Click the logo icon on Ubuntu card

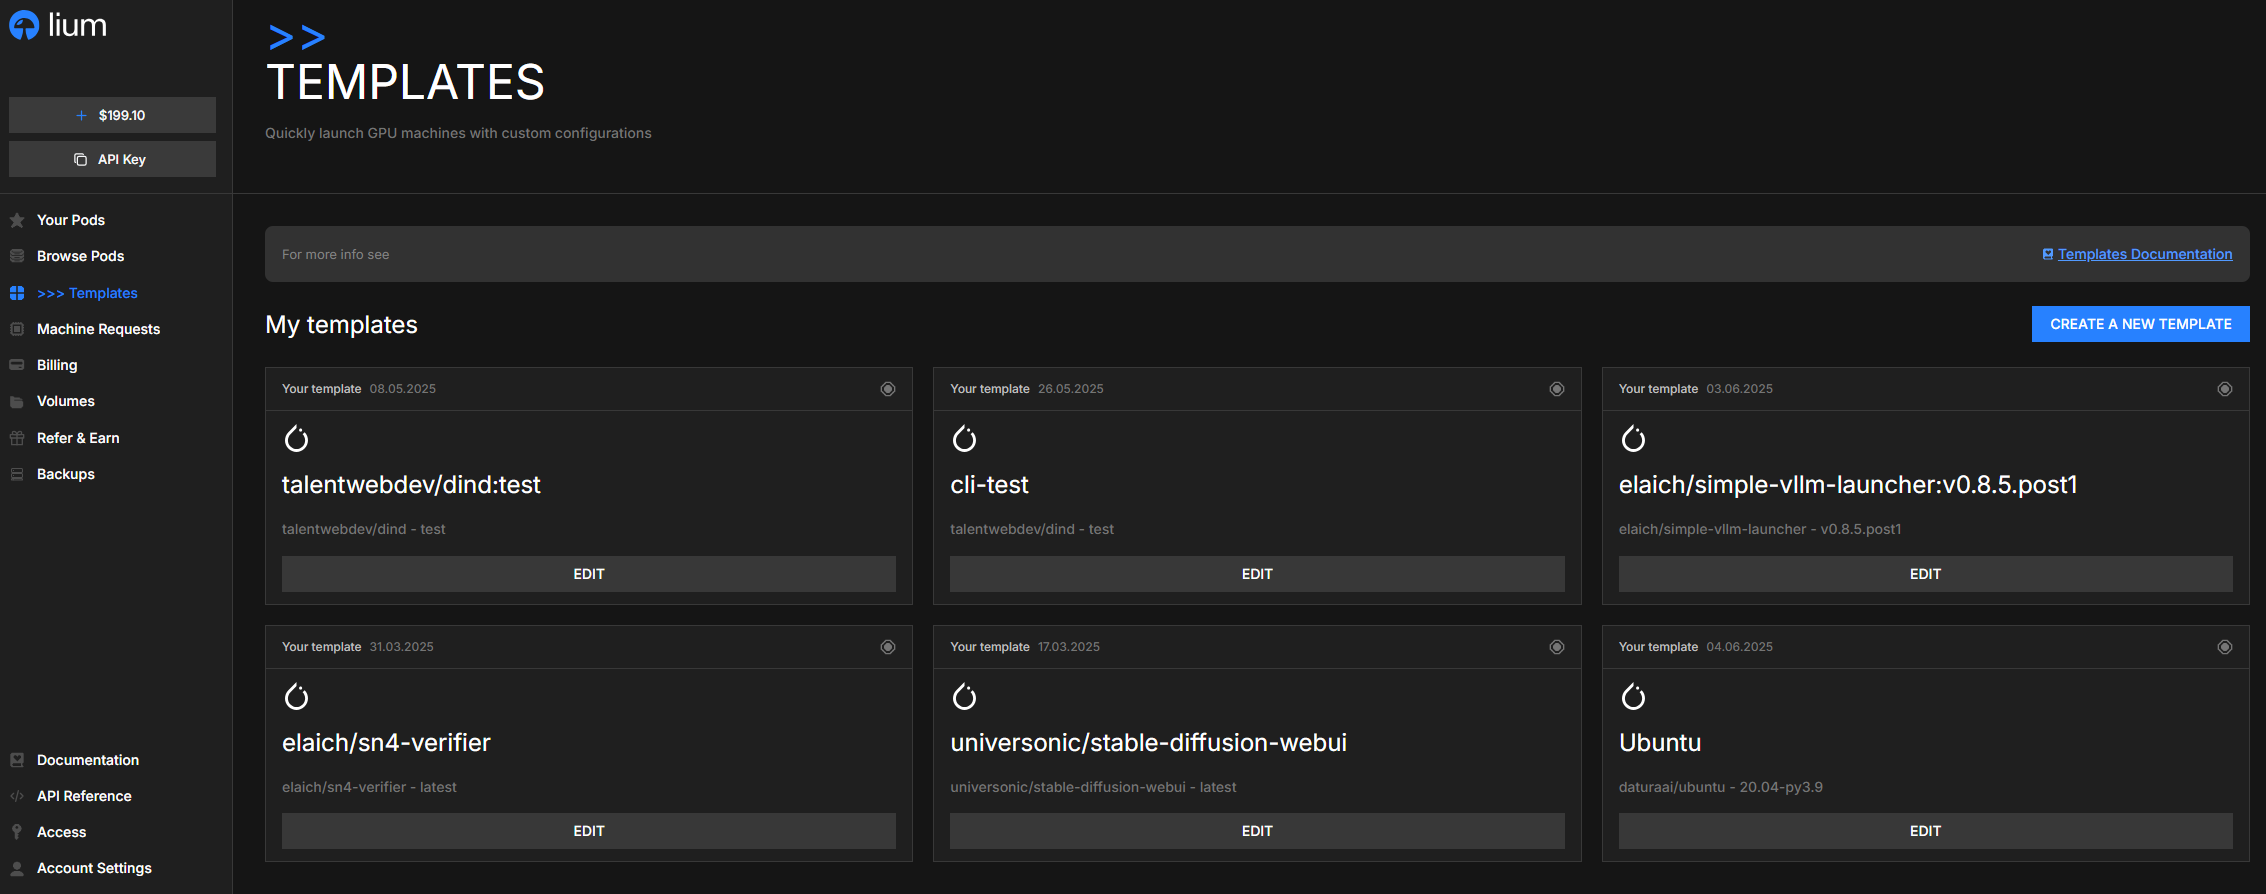pyautogui.click(x=1633, y=697)
